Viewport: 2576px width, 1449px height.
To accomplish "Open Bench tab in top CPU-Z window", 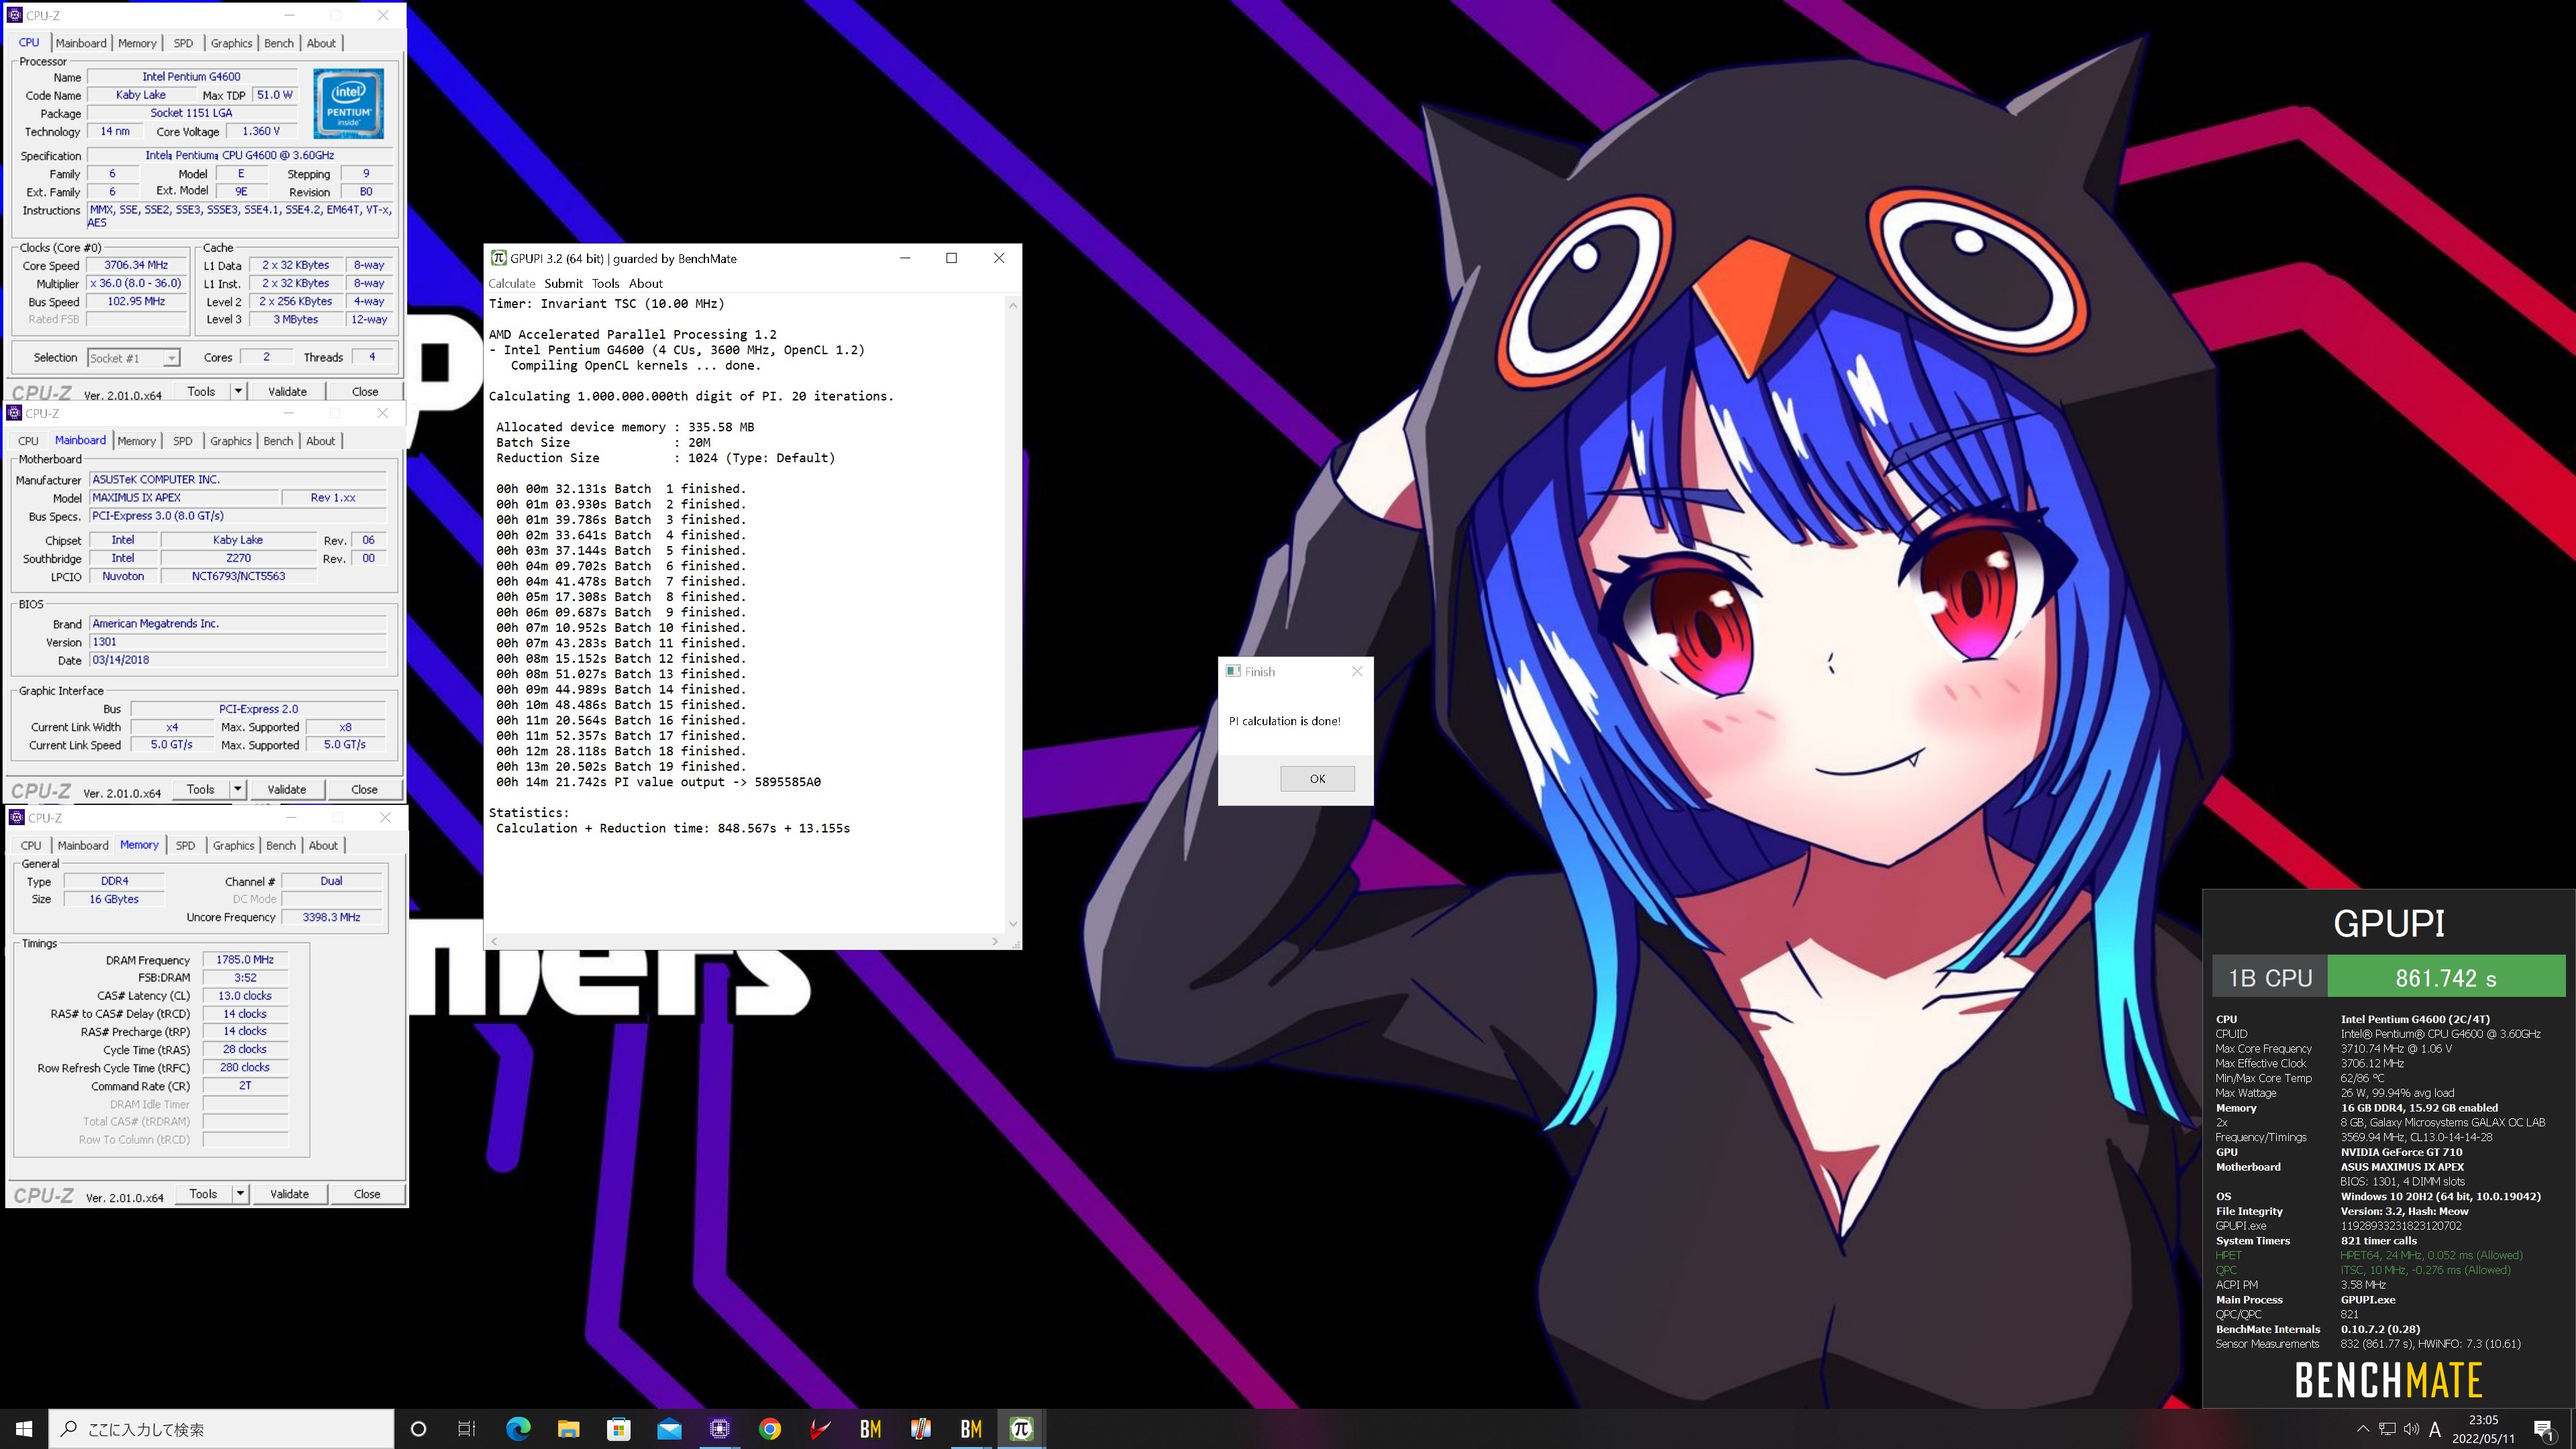I will [x=279, y=43].
